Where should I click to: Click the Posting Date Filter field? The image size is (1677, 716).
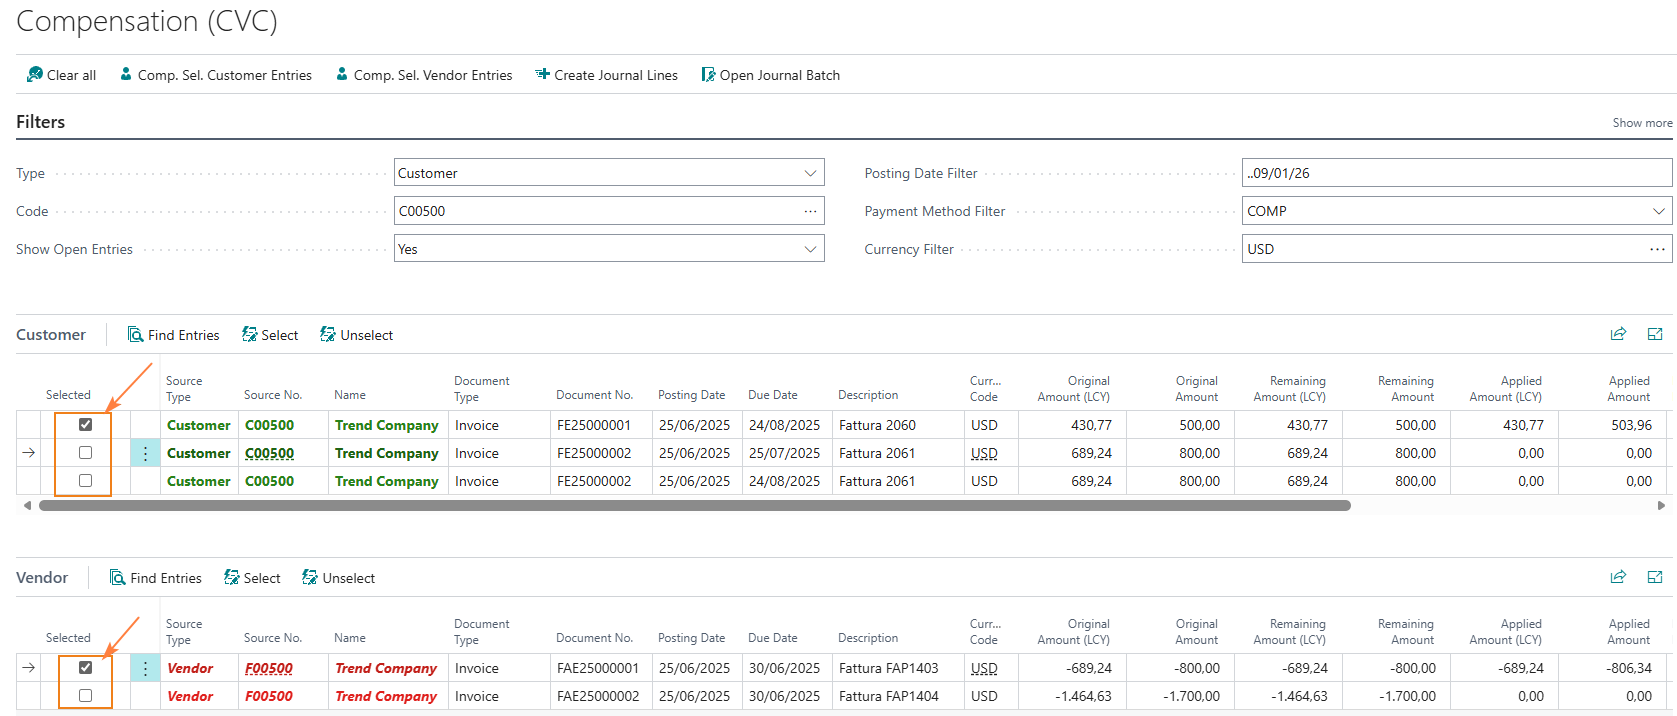coord(1455,173)
